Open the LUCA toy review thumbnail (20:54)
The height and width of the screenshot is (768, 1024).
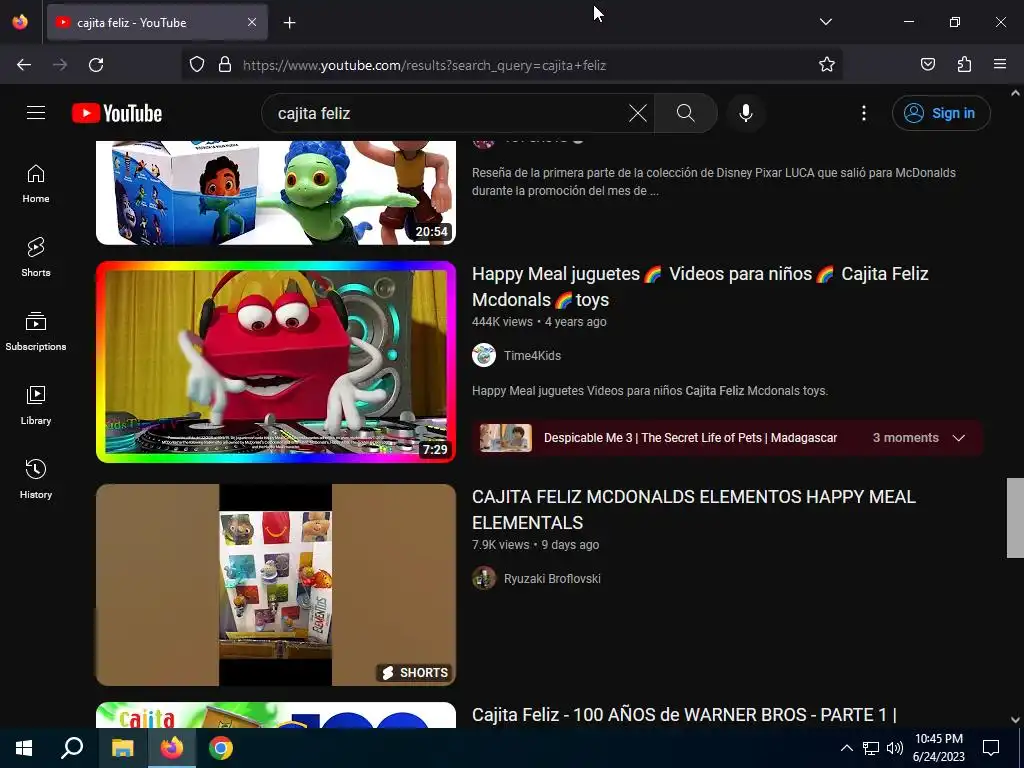[x=276, y=193]
